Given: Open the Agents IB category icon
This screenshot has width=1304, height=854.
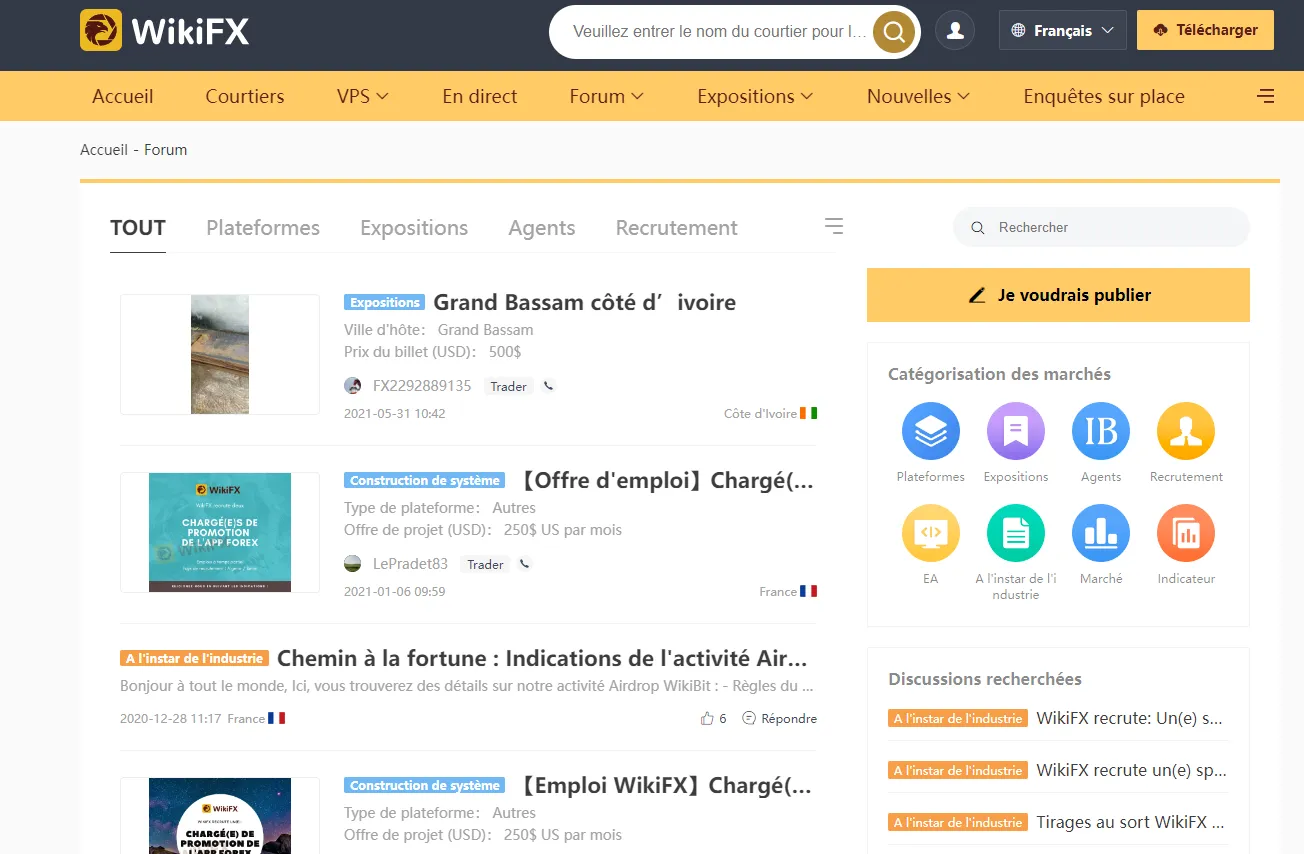Looking at the screenshot, I should [1101, 431].
